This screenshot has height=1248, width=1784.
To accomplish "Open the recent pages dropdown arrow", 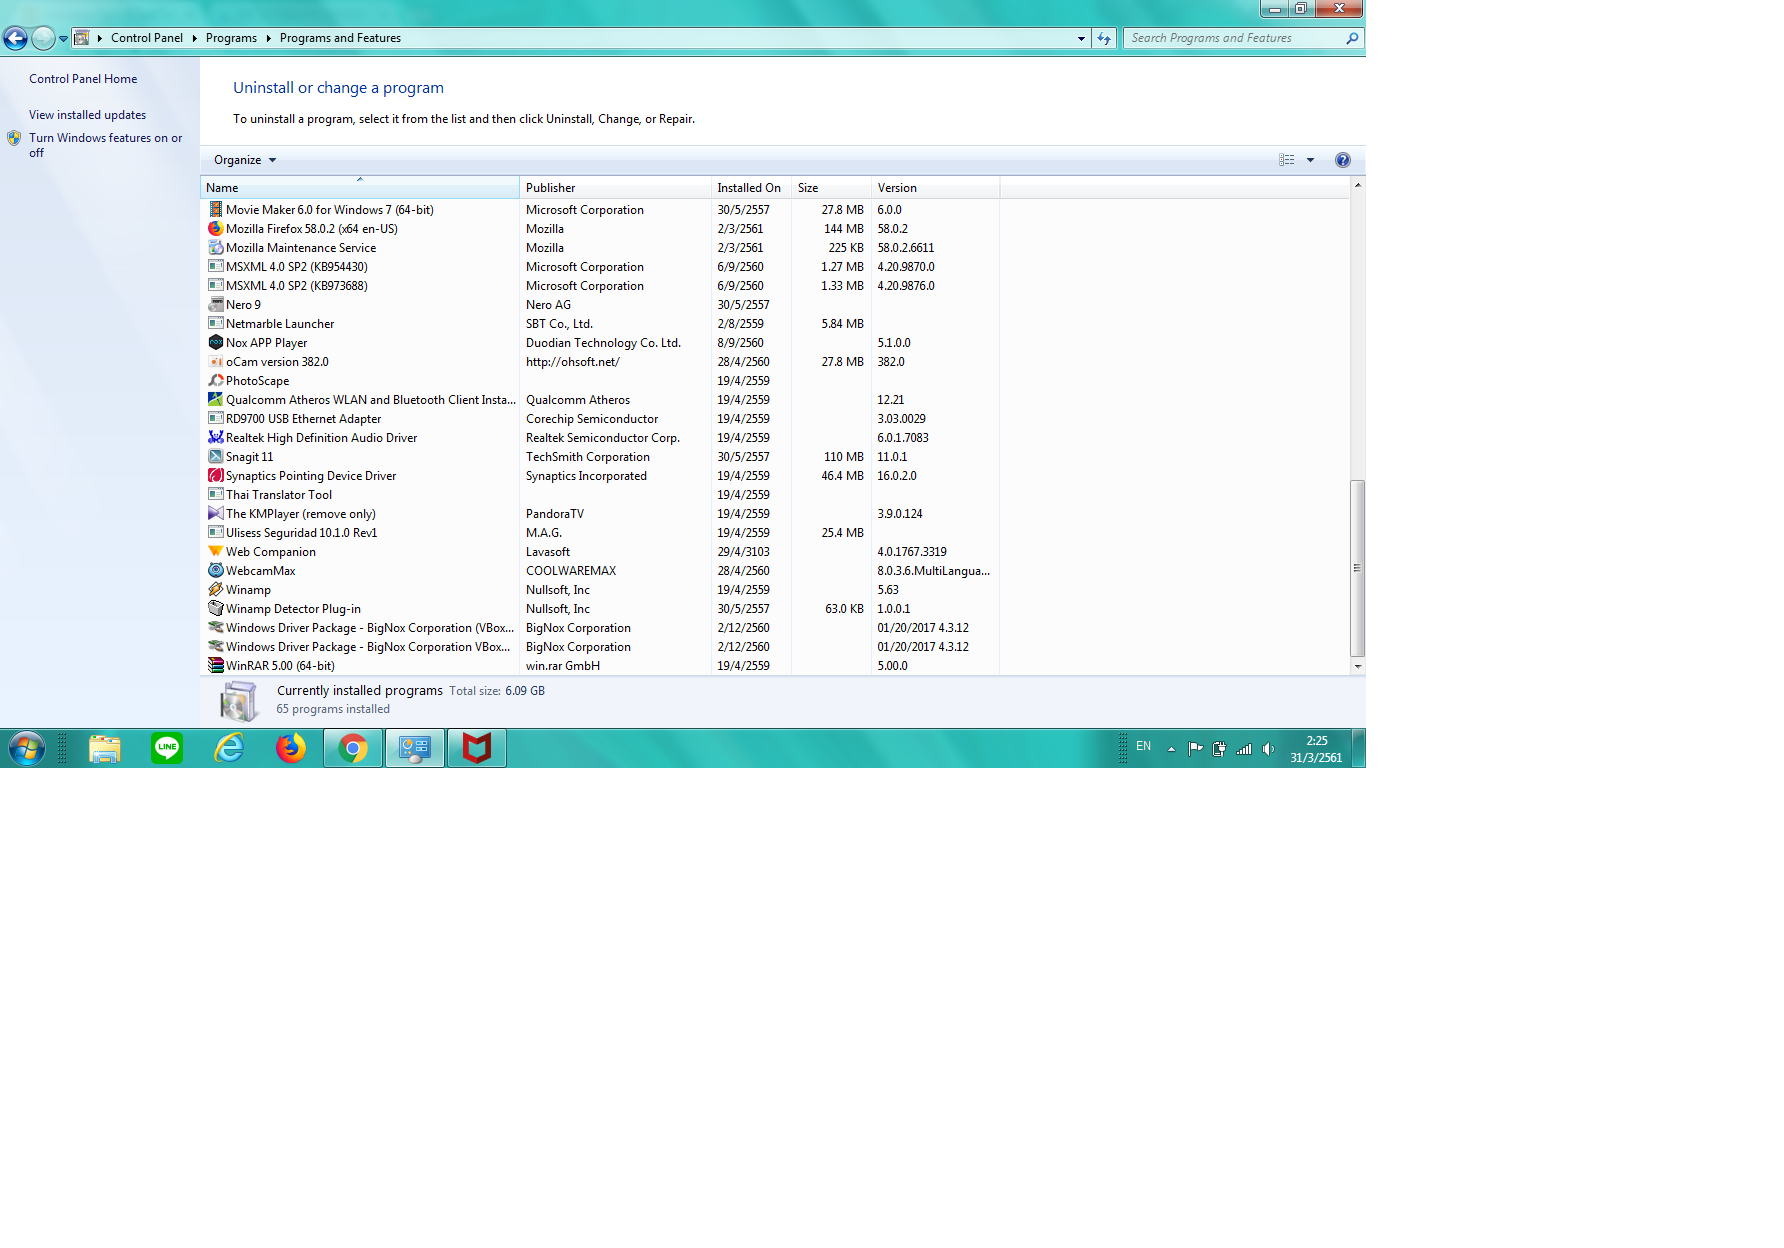I will (63, 39).
